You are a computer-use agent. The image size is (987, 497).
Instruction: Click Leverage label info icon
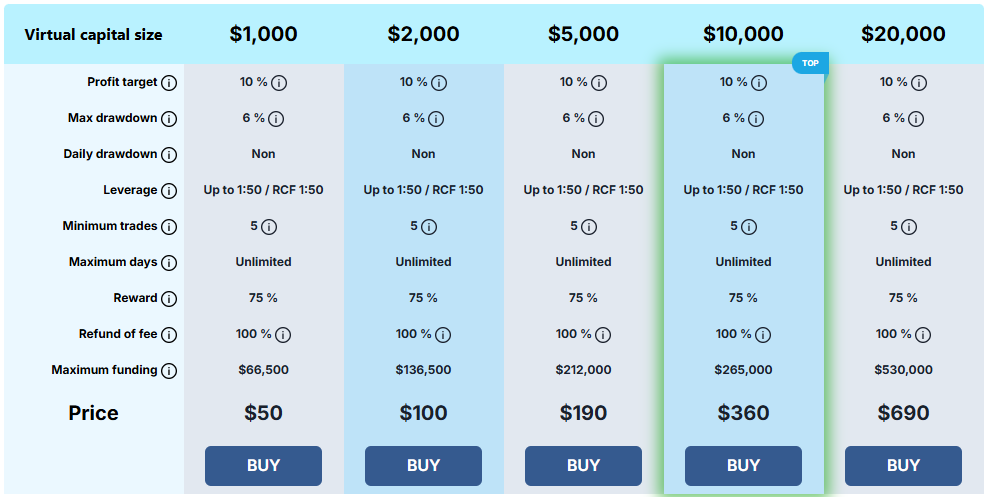(169, 191)
